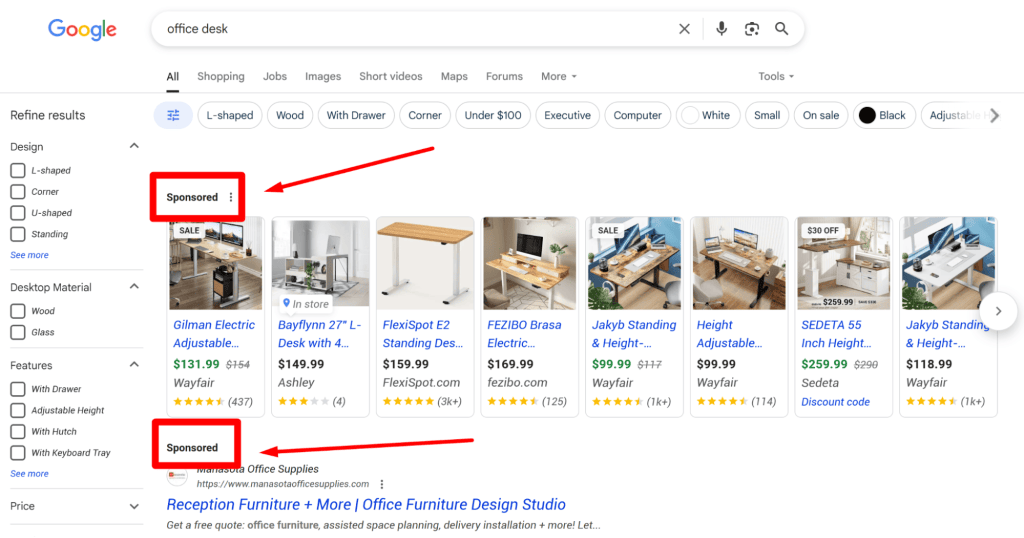Click the FlexiSpot E2 desk product image

[425, 264]
